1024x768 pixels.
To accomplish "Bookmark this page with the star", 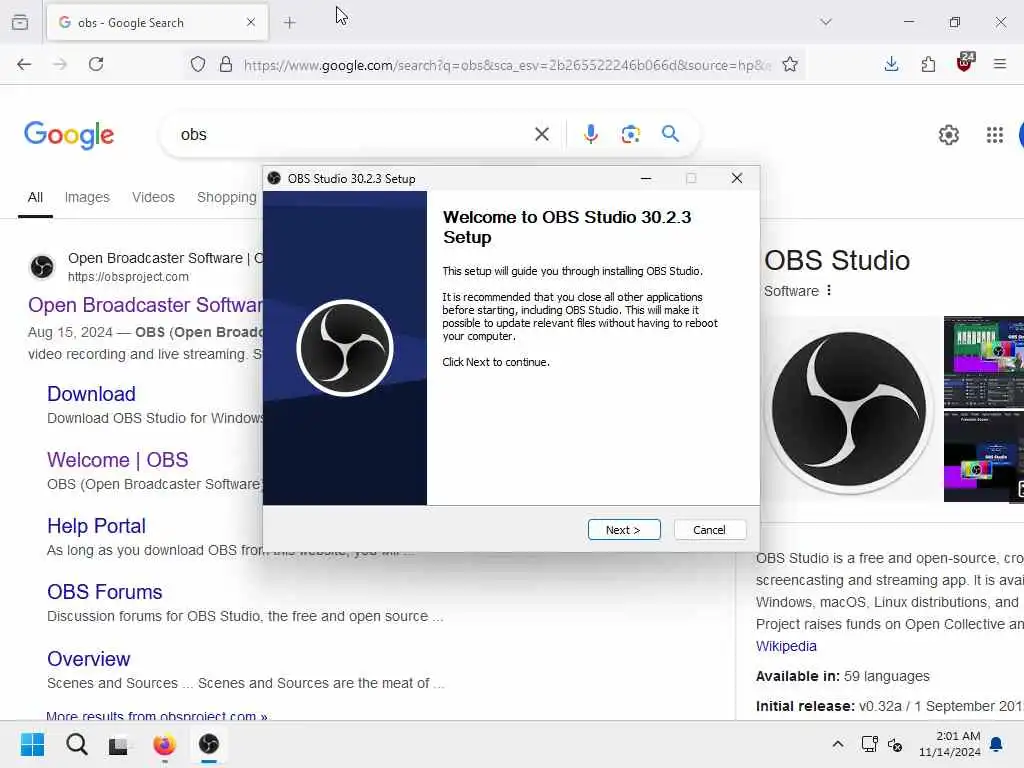I will tap(790, 64).
